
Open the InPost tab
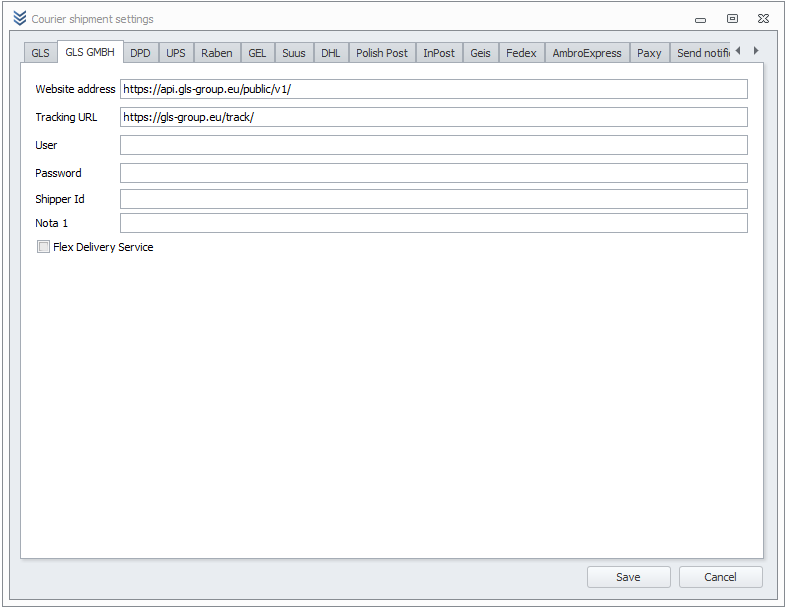click(x=439, y=53)
